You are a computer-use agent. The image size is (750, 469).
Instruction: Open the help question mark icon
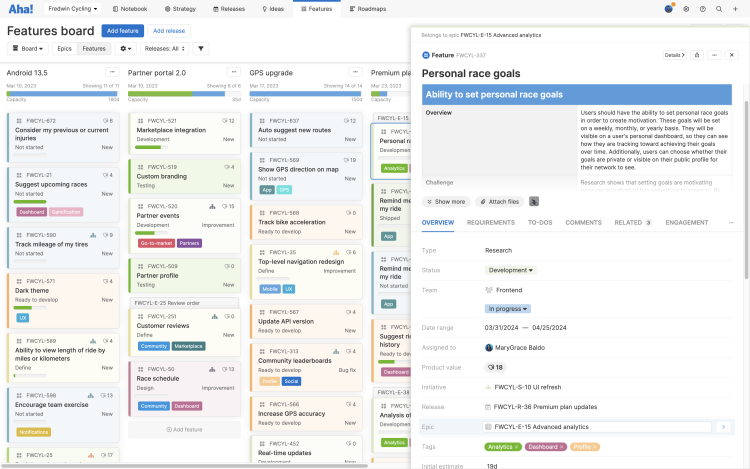pos(703,9)
